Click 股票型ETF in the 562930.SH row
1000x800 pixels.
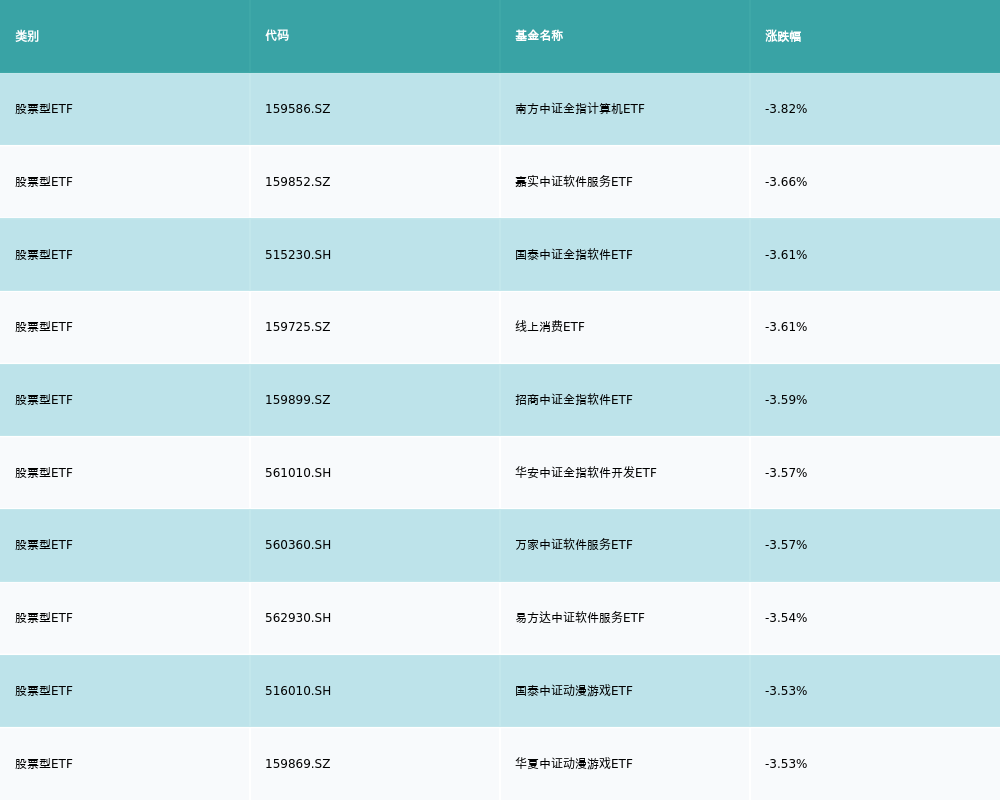tap(44, 618)
